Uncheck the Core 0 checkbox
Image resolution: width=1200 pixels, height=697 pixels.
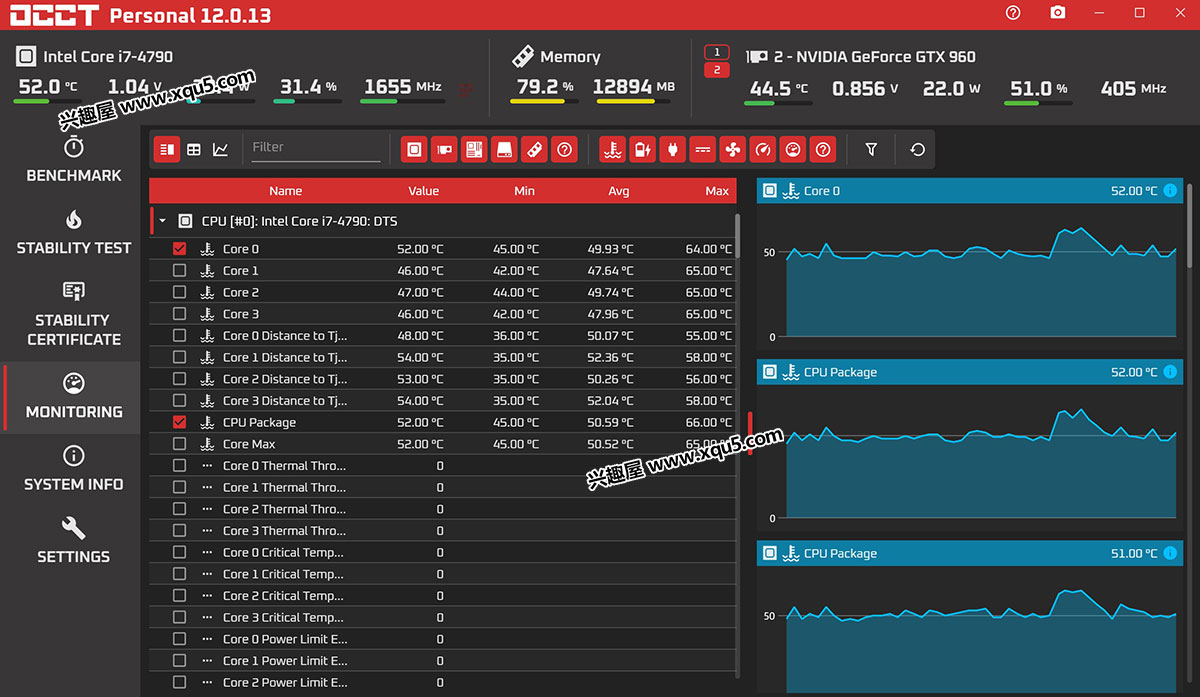pos(179,249)
